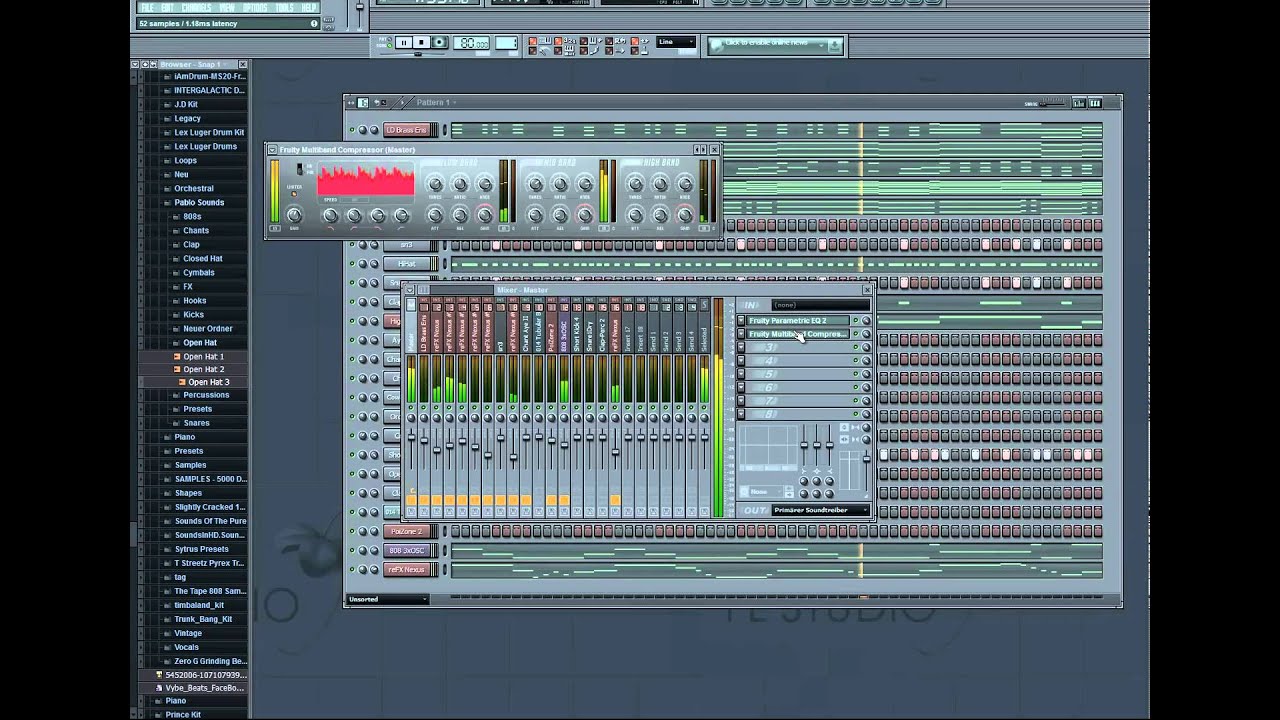Open the mixer IN (none) input dropdown
The height and width of the screenshot is (720, 1280).
(819, 305)
